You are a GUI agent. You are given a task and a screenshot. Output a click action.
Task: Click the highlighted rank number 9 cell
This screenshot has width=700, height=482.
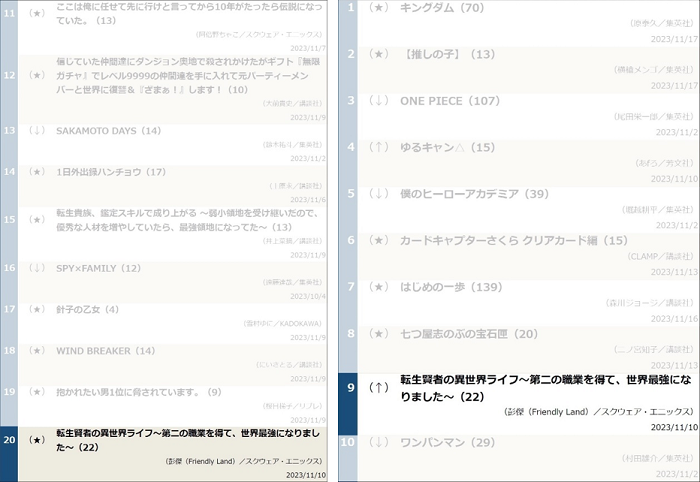pyautogui.click(x=348, y=404)
